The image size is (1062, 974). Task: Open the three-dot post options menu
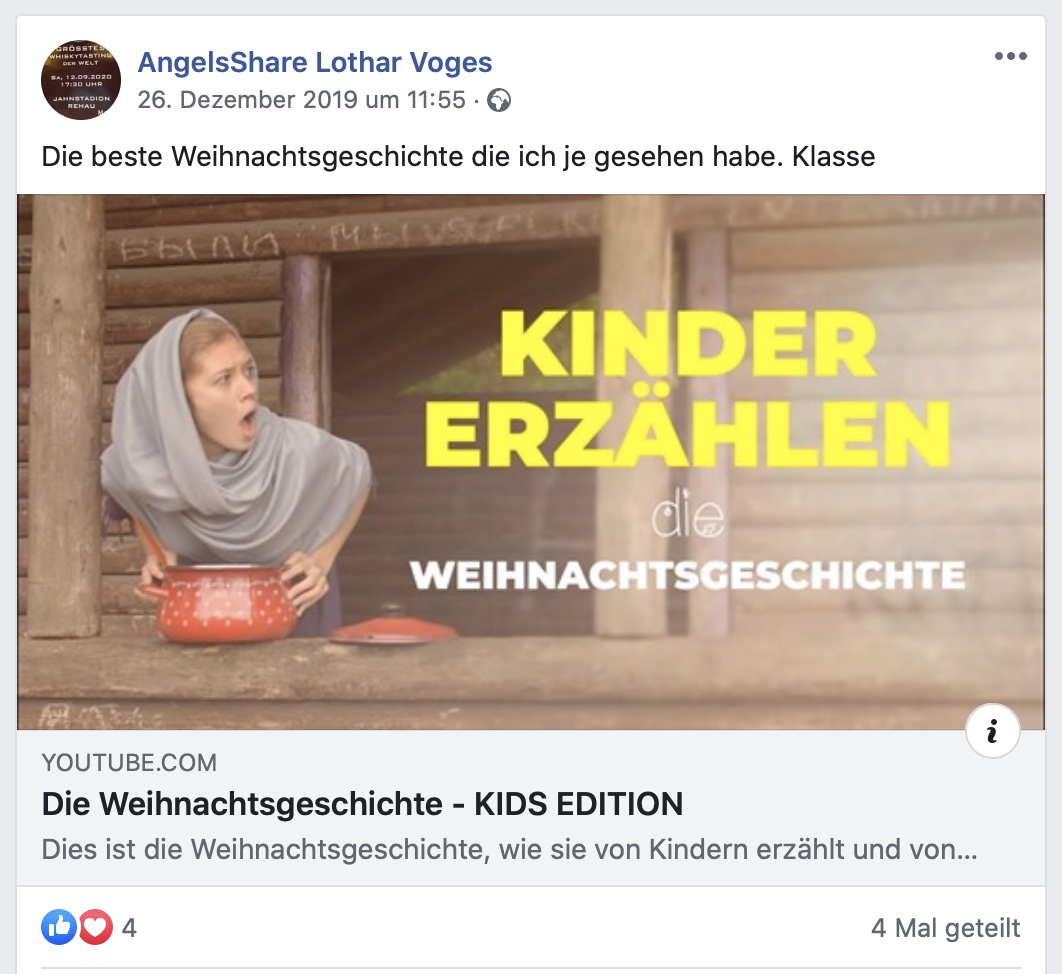tap(1011, 56)
